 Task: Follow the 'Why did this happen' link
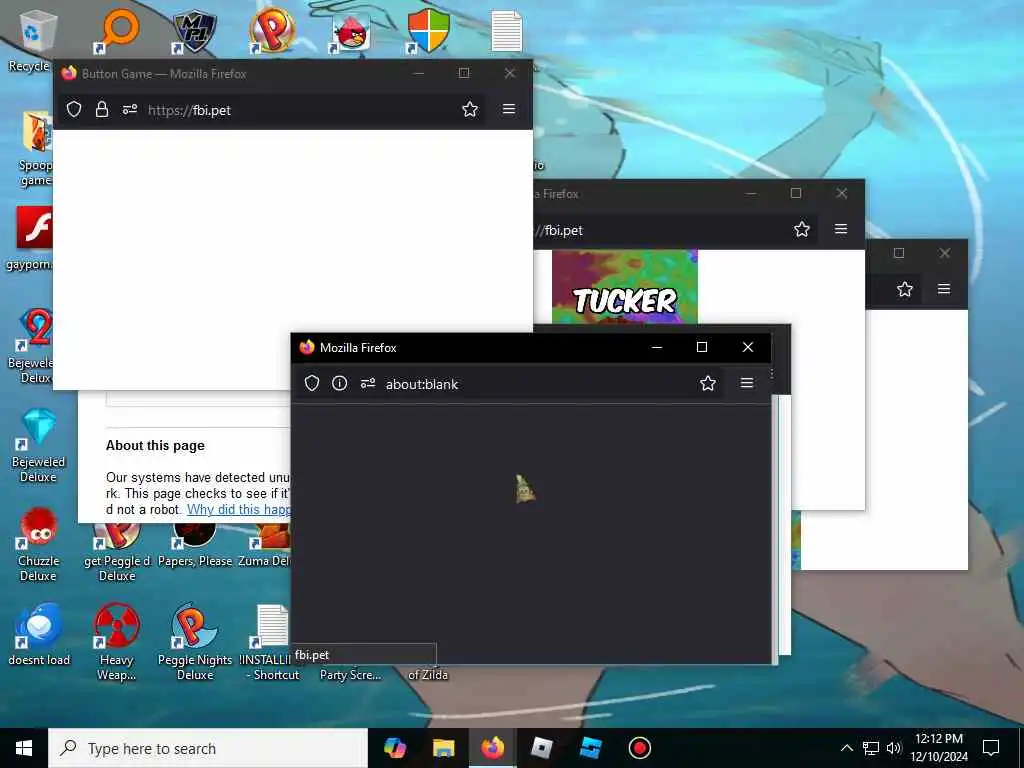coord(238,509)
